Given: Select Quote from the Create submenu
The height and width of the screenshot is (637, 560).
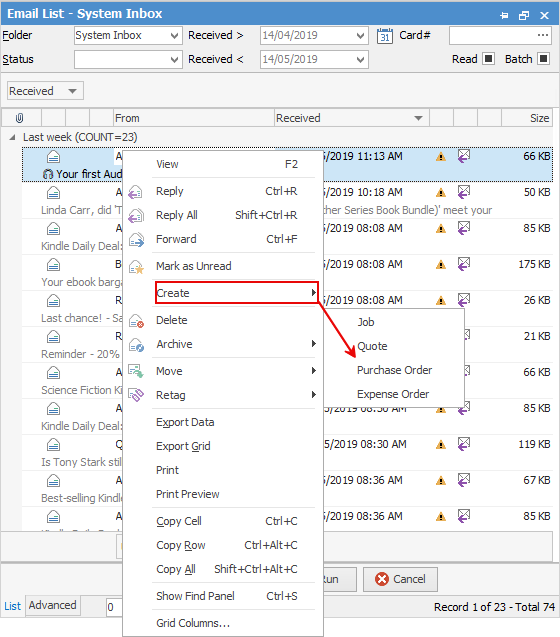Looking at the screenshot, I should click(372, 346).
